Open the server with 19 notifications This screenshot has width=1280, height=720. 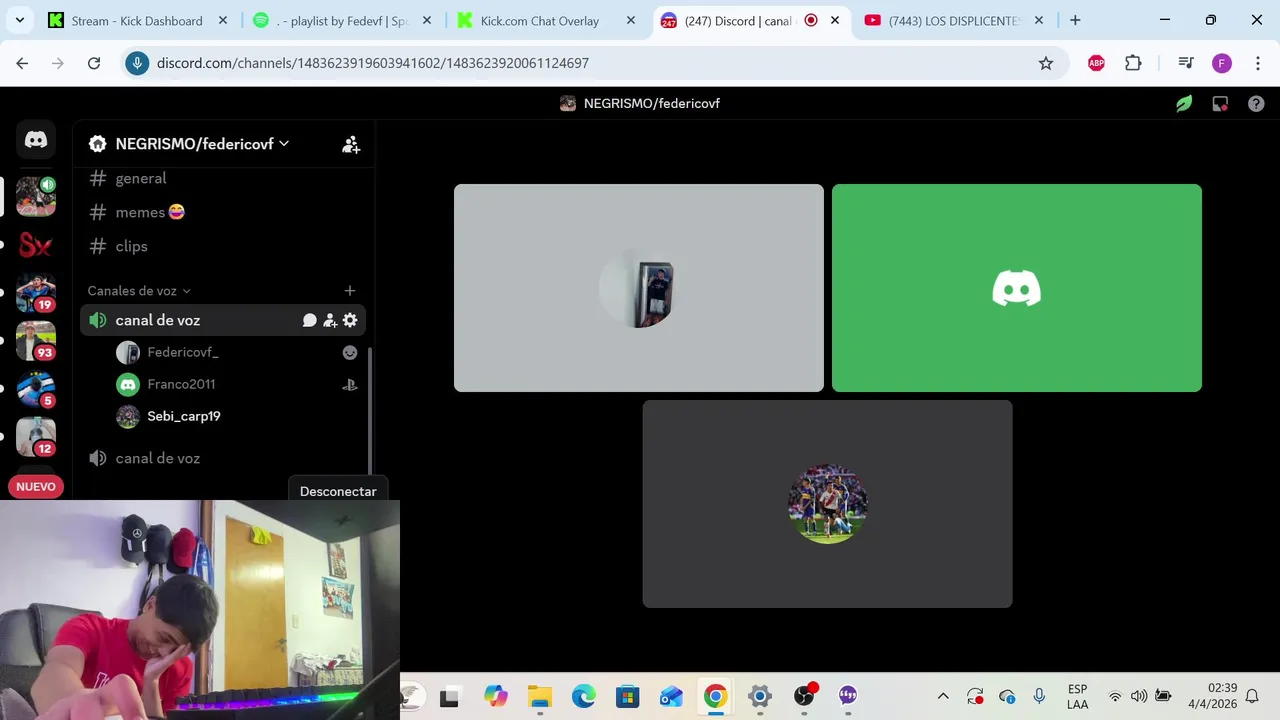click(x=36, y=293)
